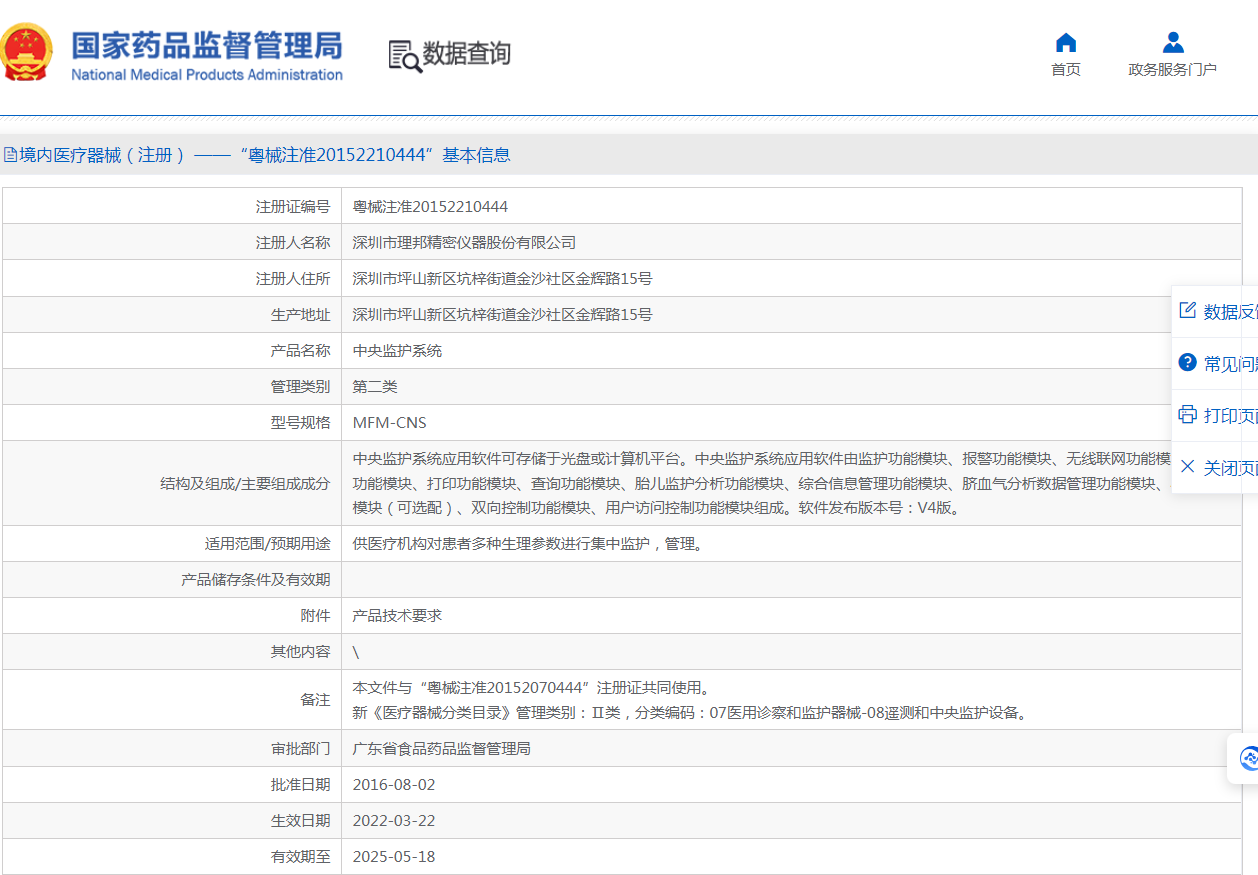Select the 打印页面 side panel entry
The width and height of the screenshot is (1258, 875).
point(1215,416)
